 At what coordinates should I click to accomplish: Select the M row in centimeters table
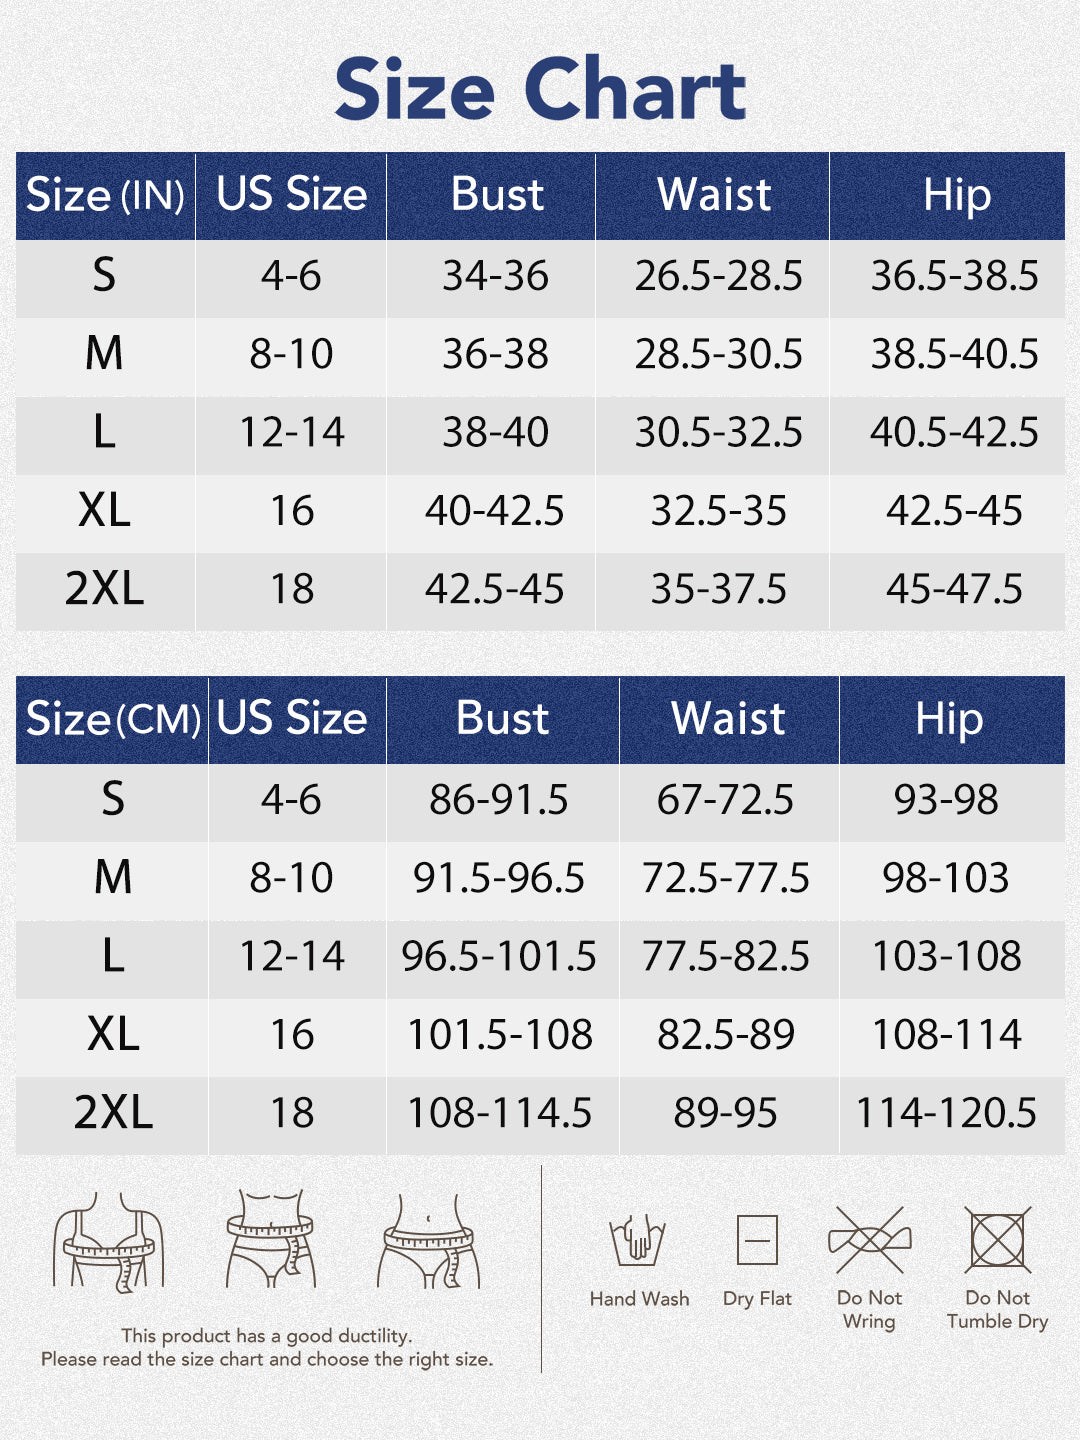tap(113, 878)
